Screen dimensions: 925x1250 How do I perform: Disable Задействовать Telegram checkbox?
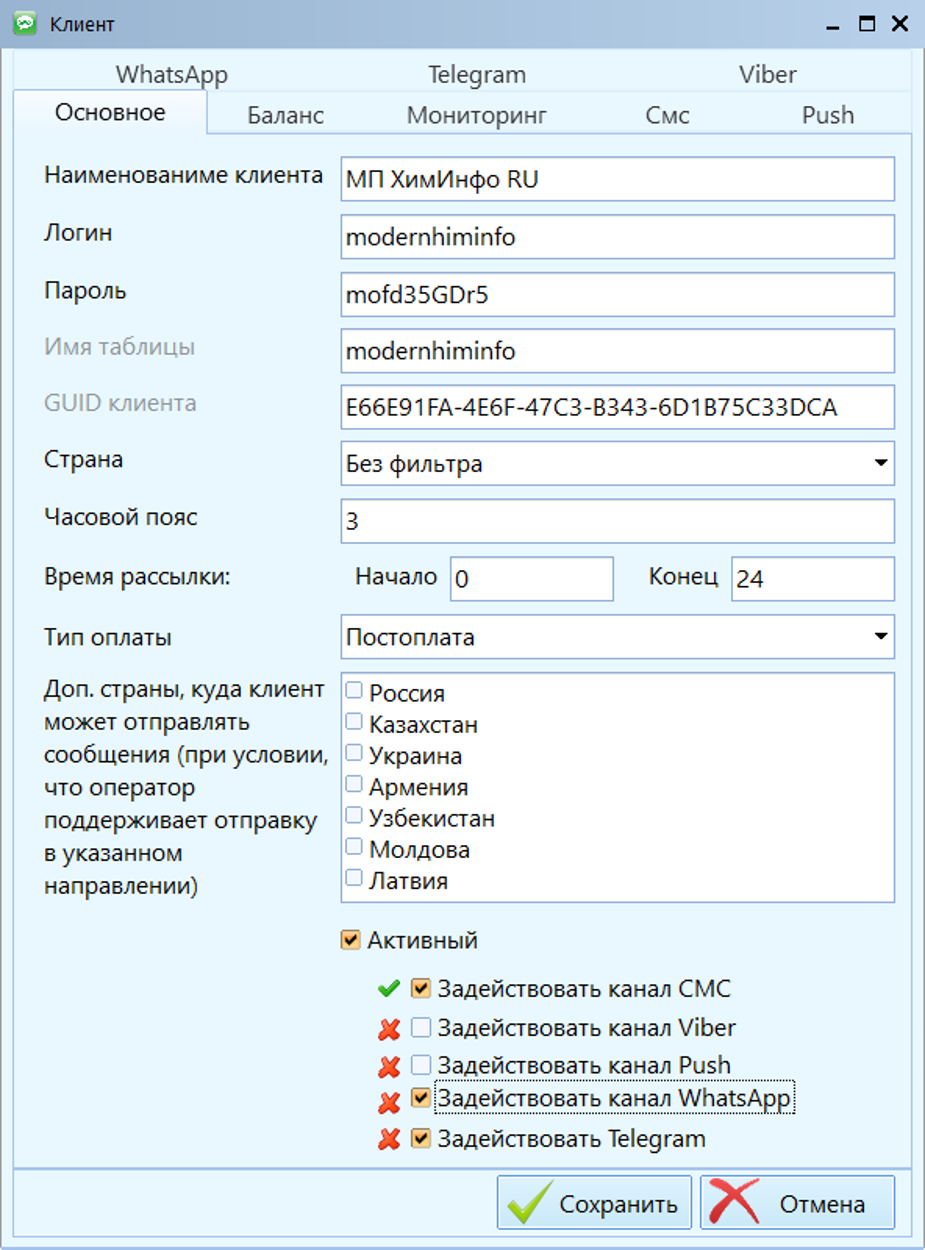tap(420, 1138)
